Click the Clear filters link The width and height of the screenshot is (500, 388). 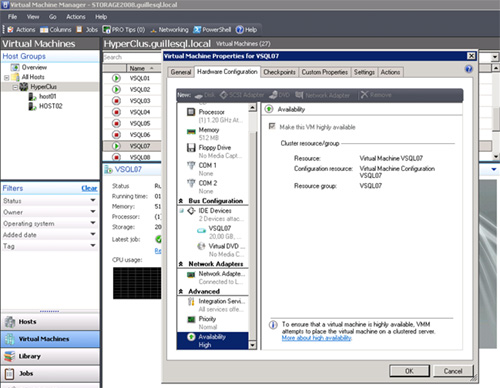[x=89, y=188]
